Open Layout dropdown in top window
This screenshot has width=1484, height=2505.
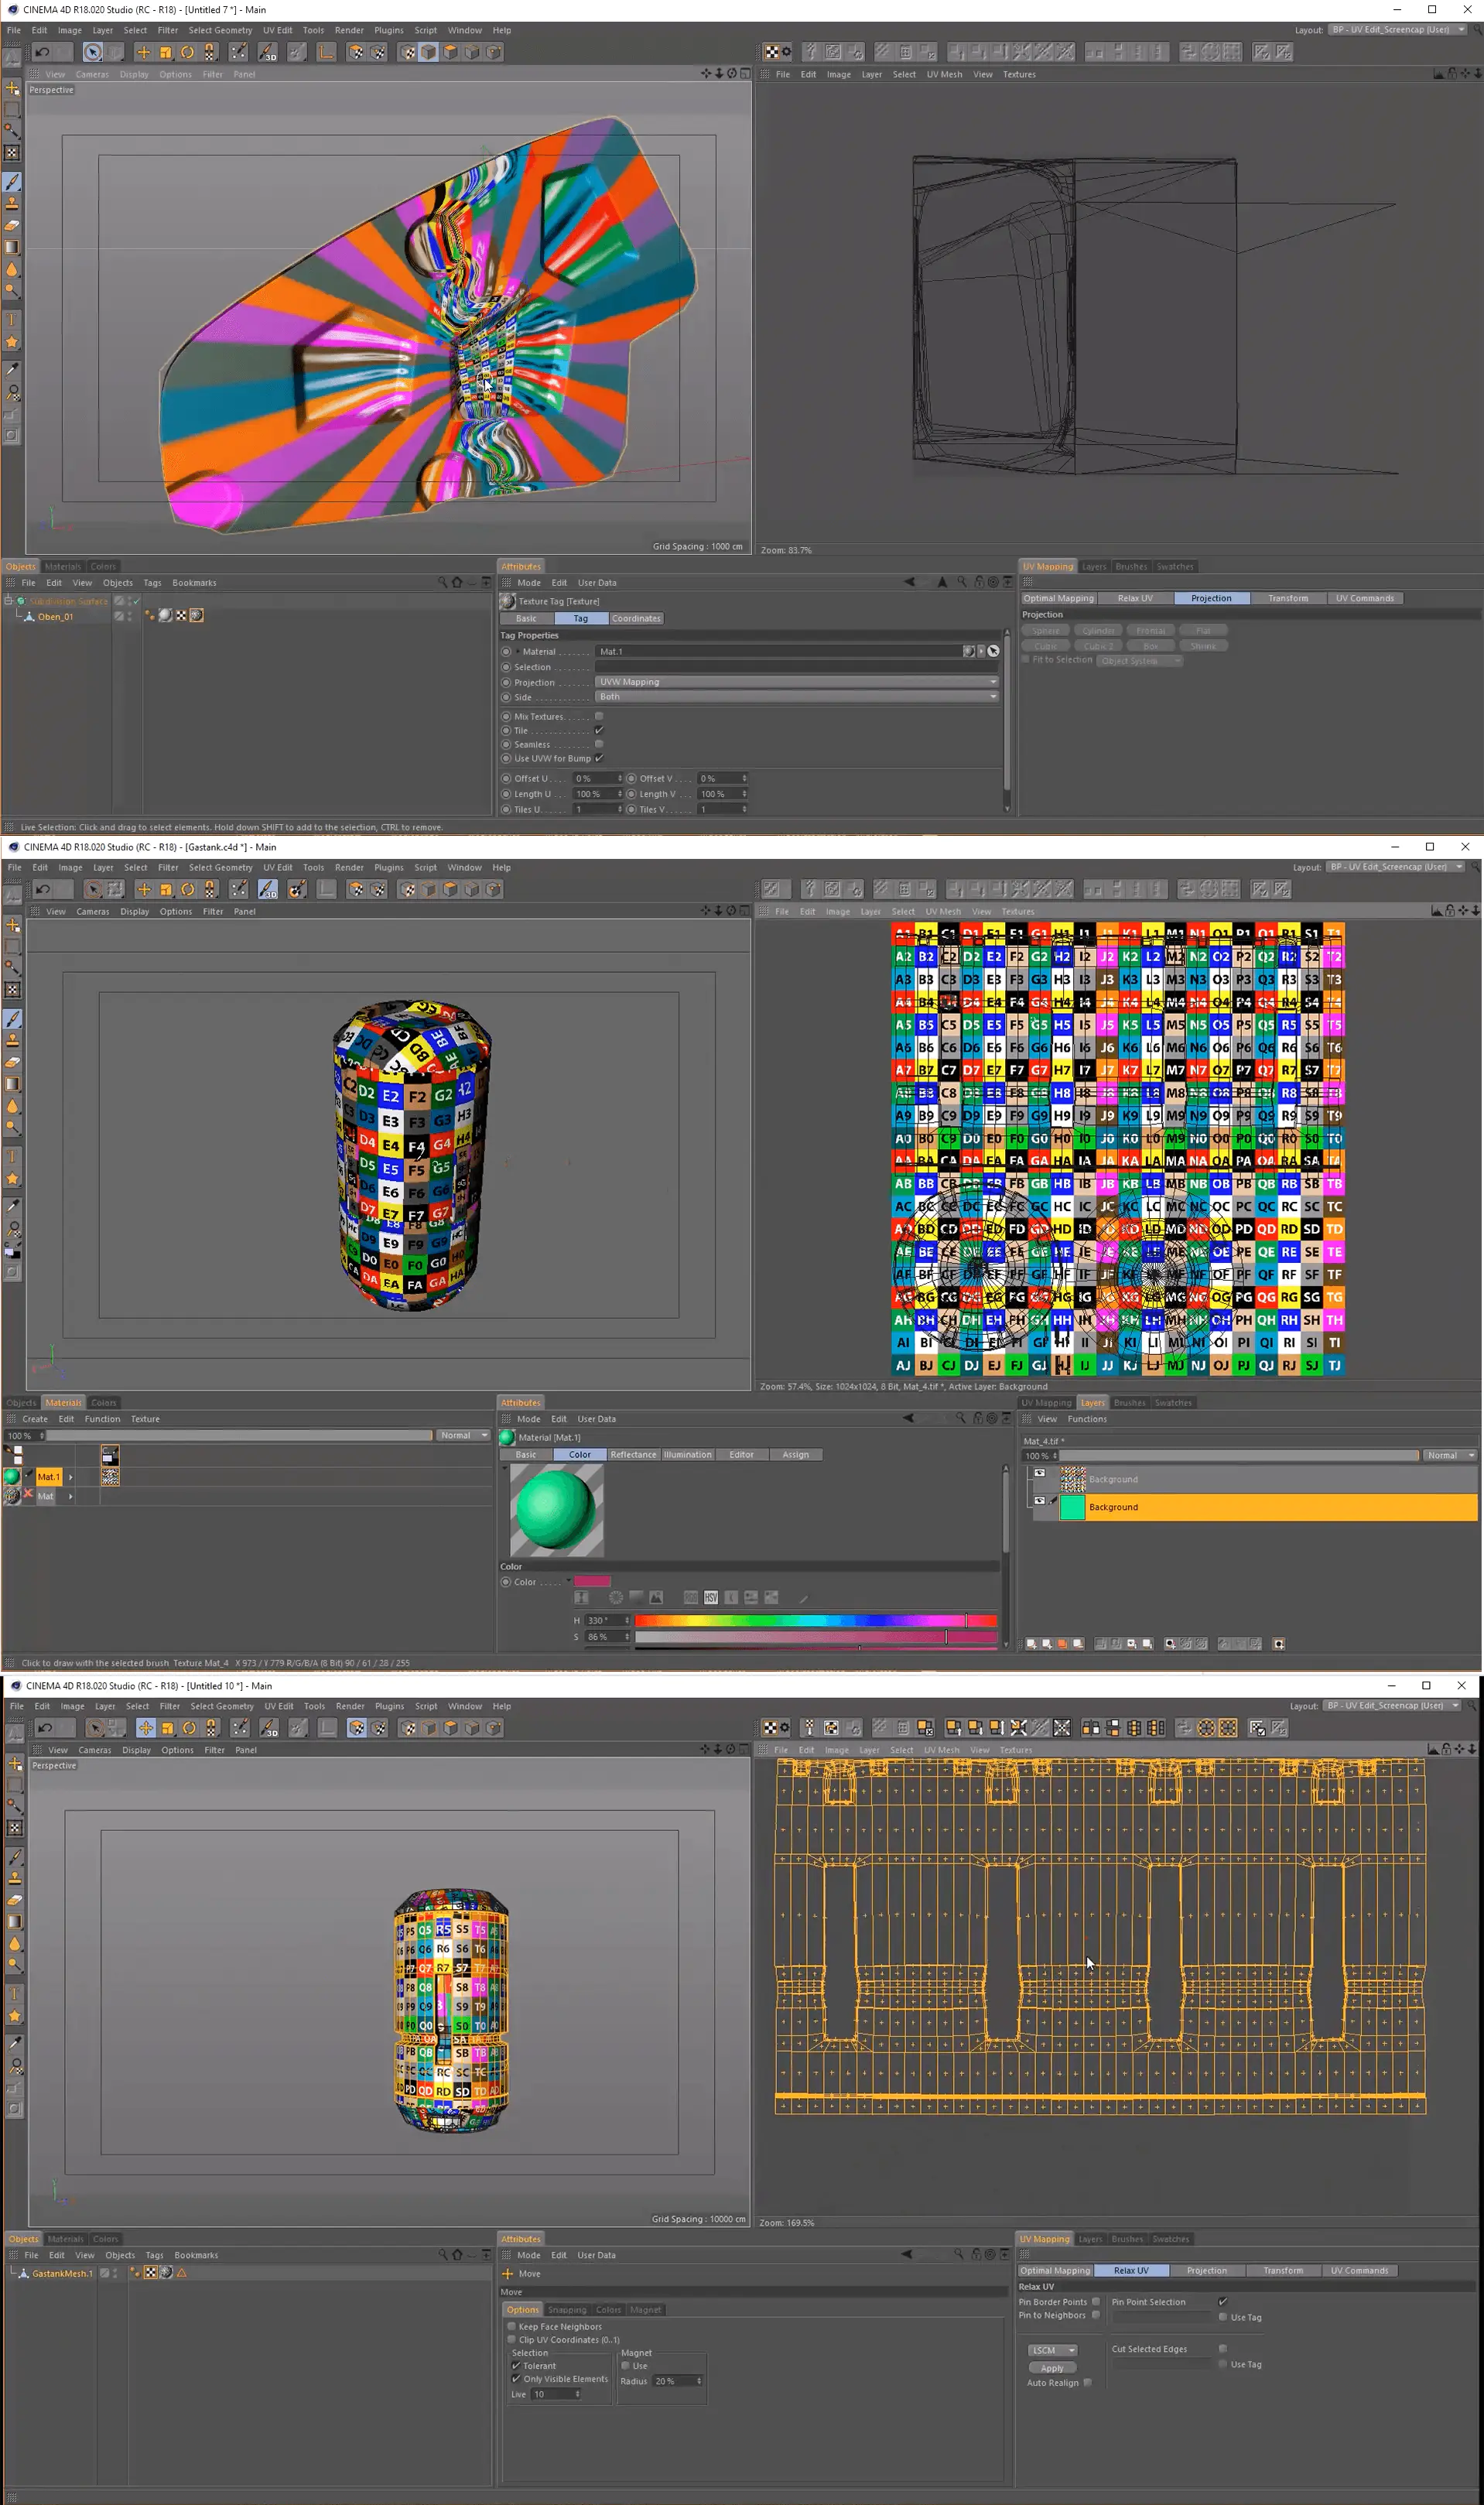(1398, 30)
